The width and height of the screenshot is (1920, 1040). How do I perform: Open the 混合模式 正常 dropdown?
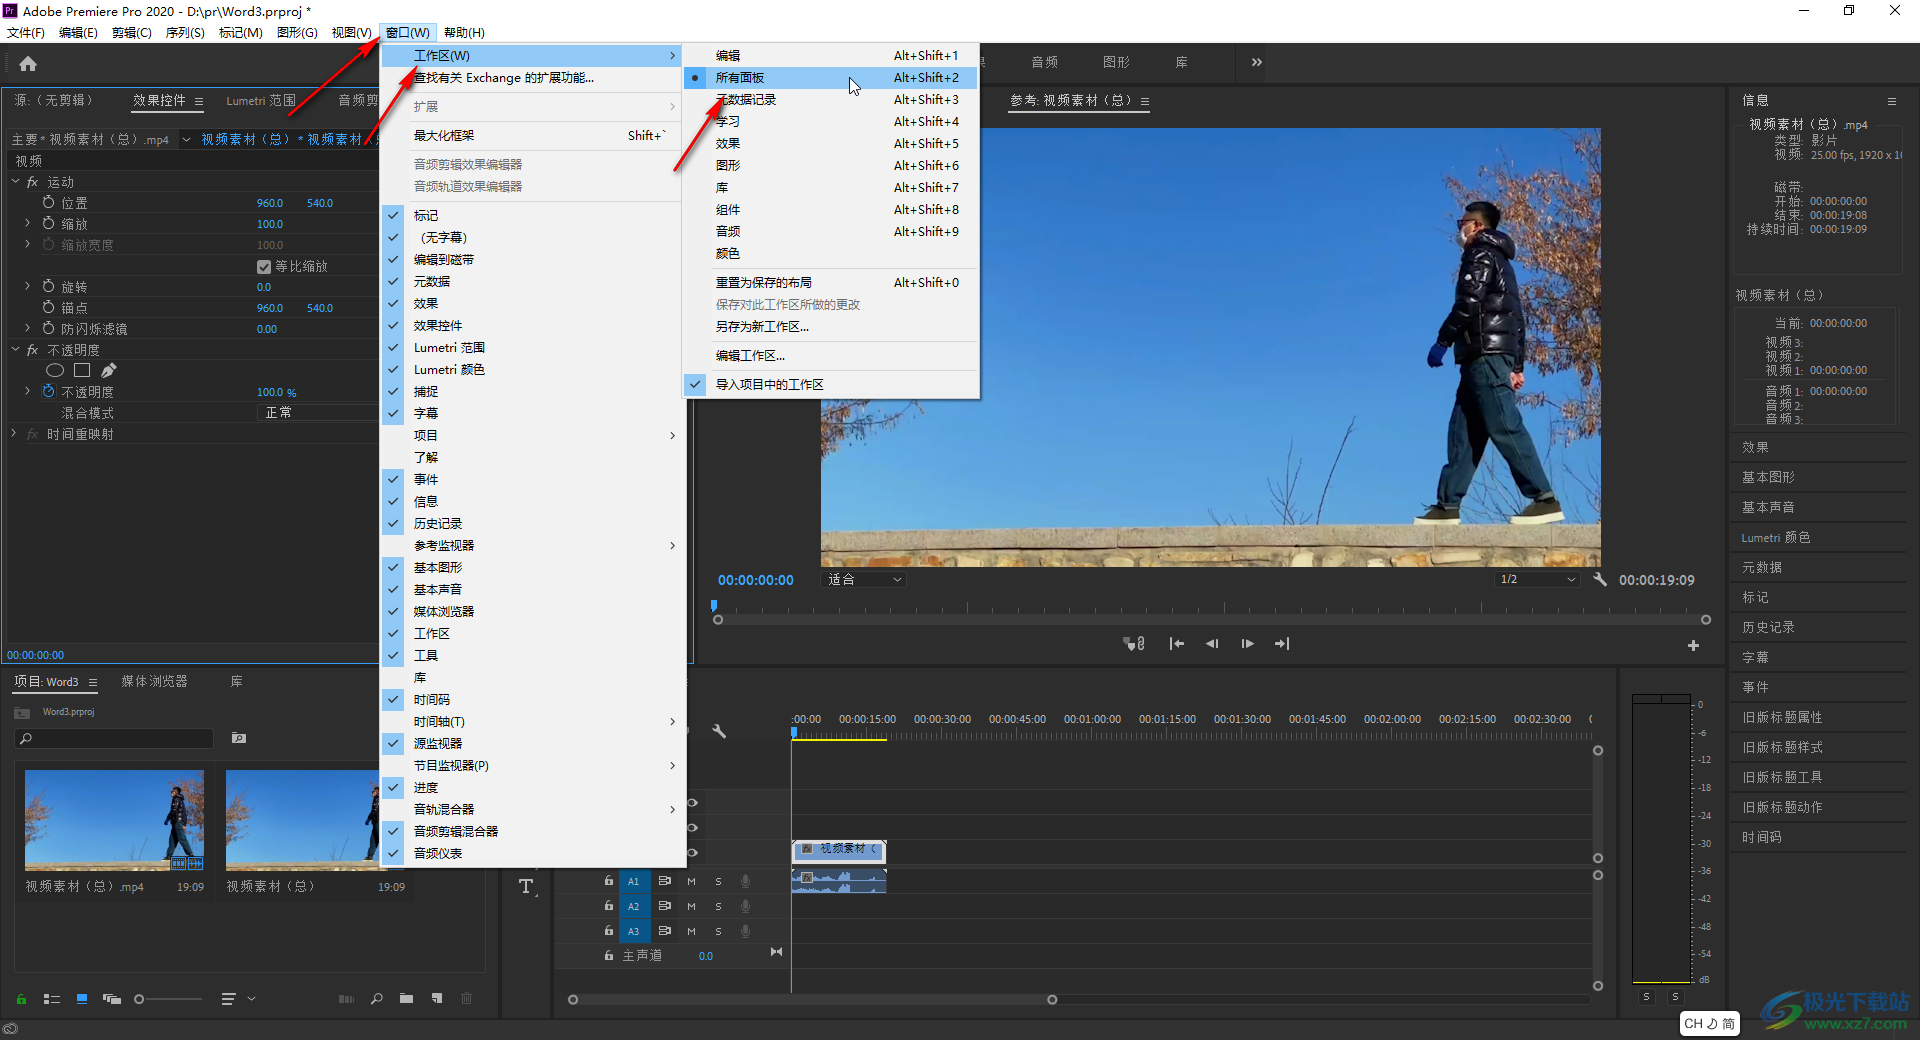317,413
